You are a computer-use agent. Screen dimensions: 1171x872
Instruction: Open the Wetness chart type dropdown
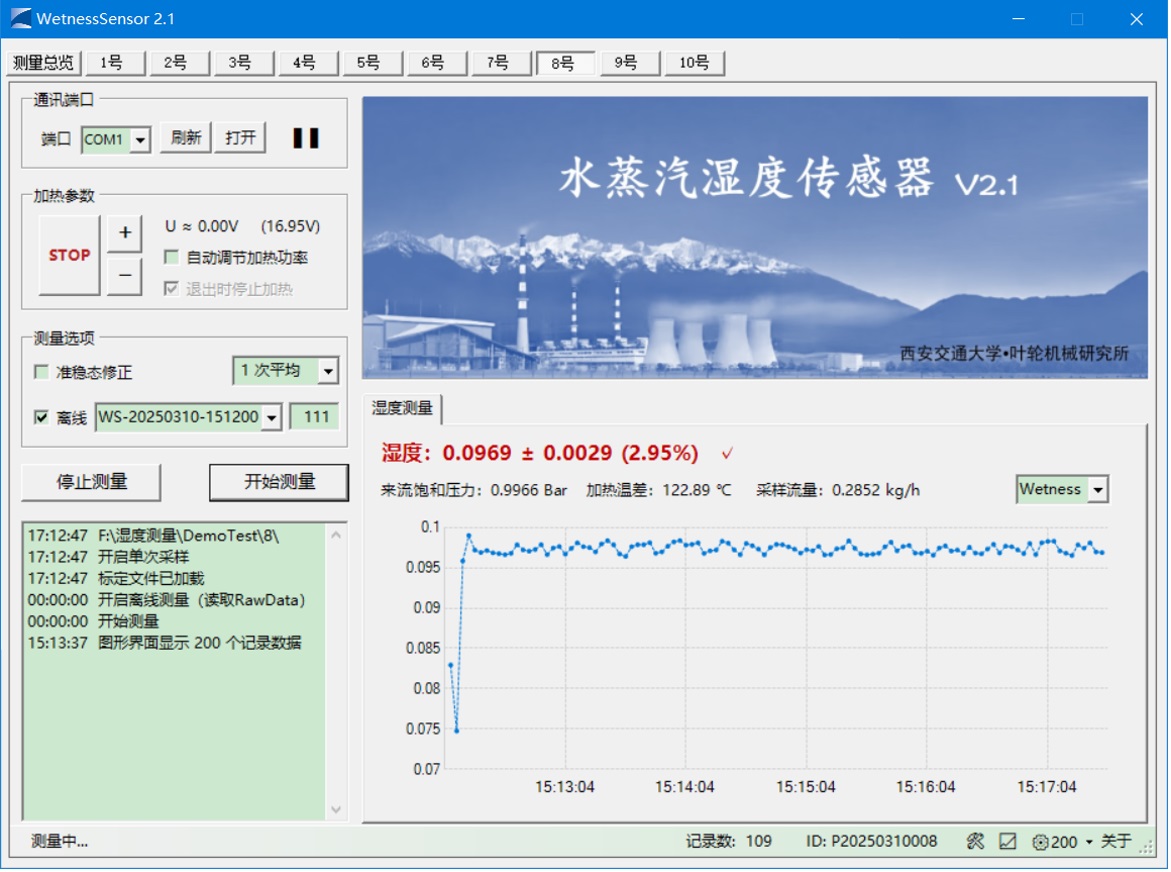tap(1098, 490)
